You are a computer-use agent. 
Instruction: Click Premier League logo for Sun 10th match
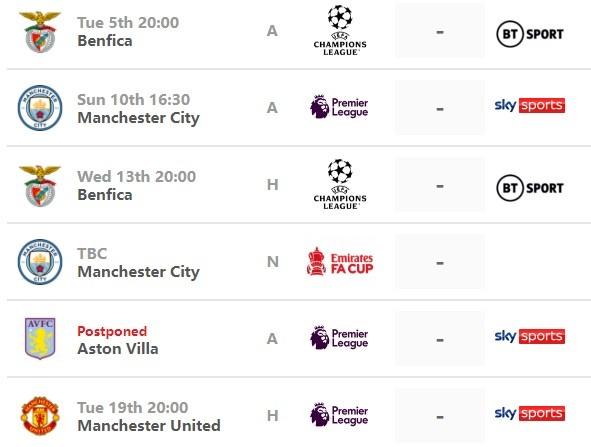click(339, 107)
